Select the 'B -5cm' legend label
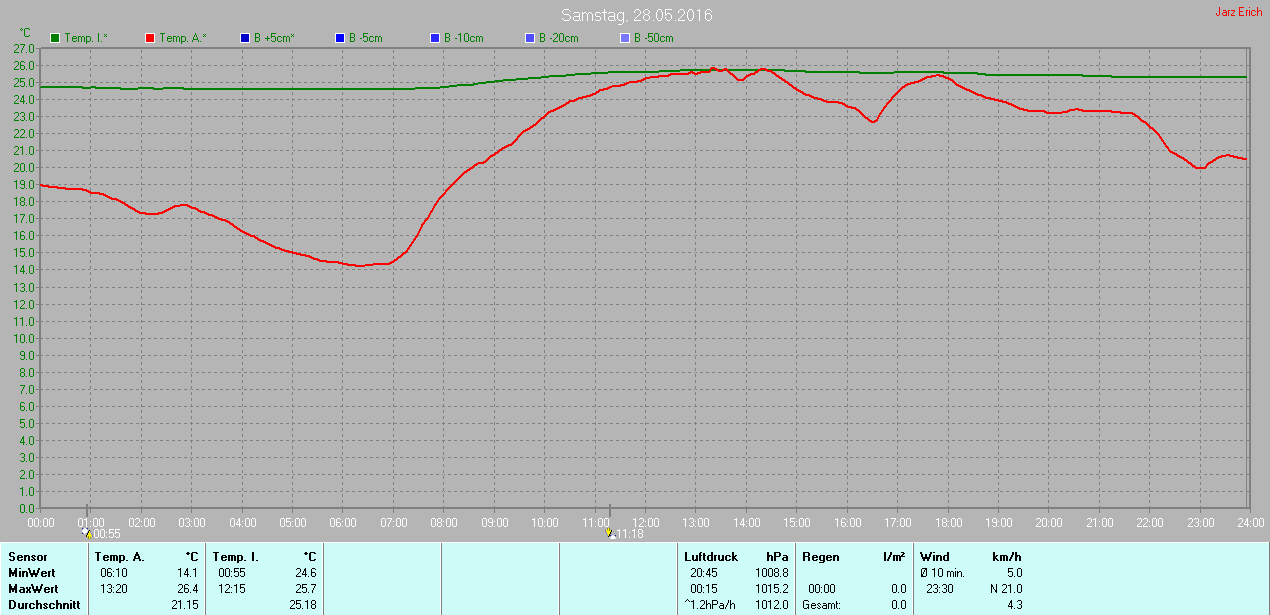This screenshot has height=615, width=1270. tap(365, 38)
